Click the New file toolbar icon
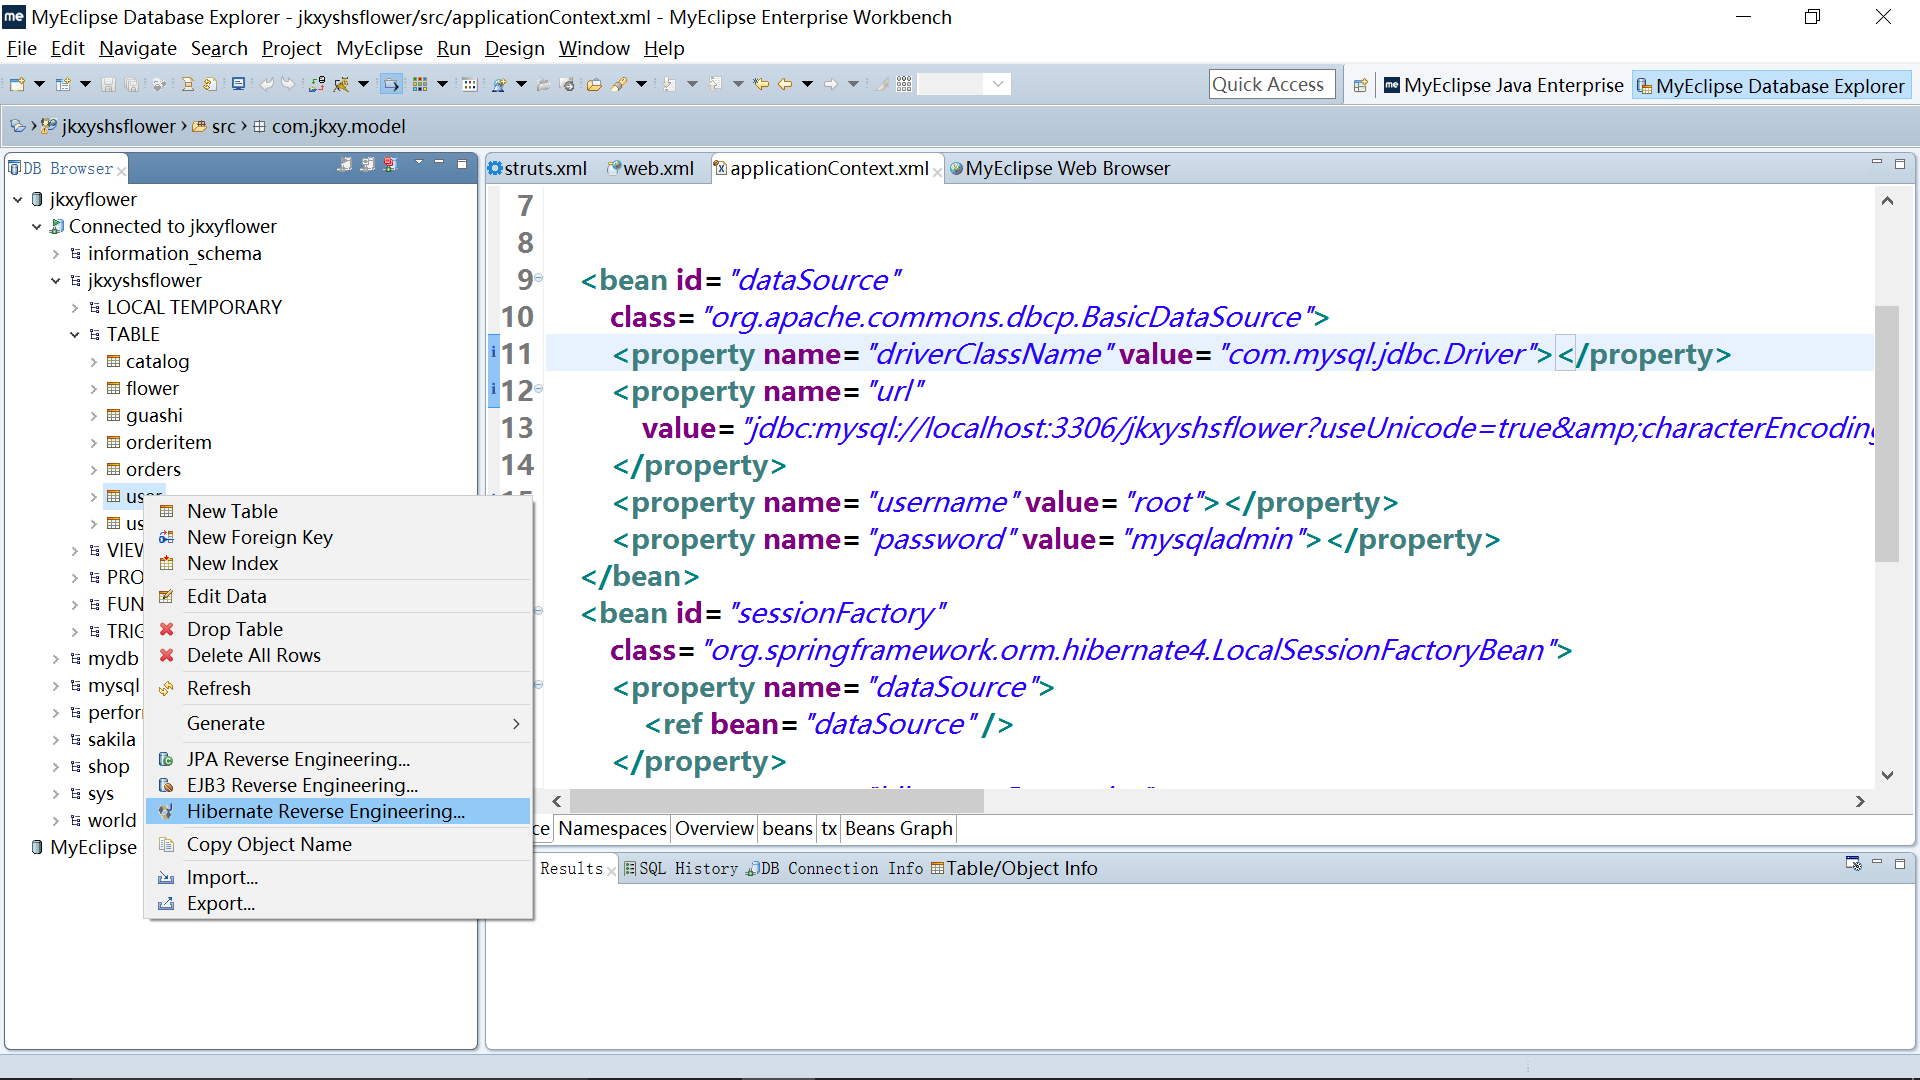The height and width of the screenshot is (1080, 1920). (x=17, y=85)
